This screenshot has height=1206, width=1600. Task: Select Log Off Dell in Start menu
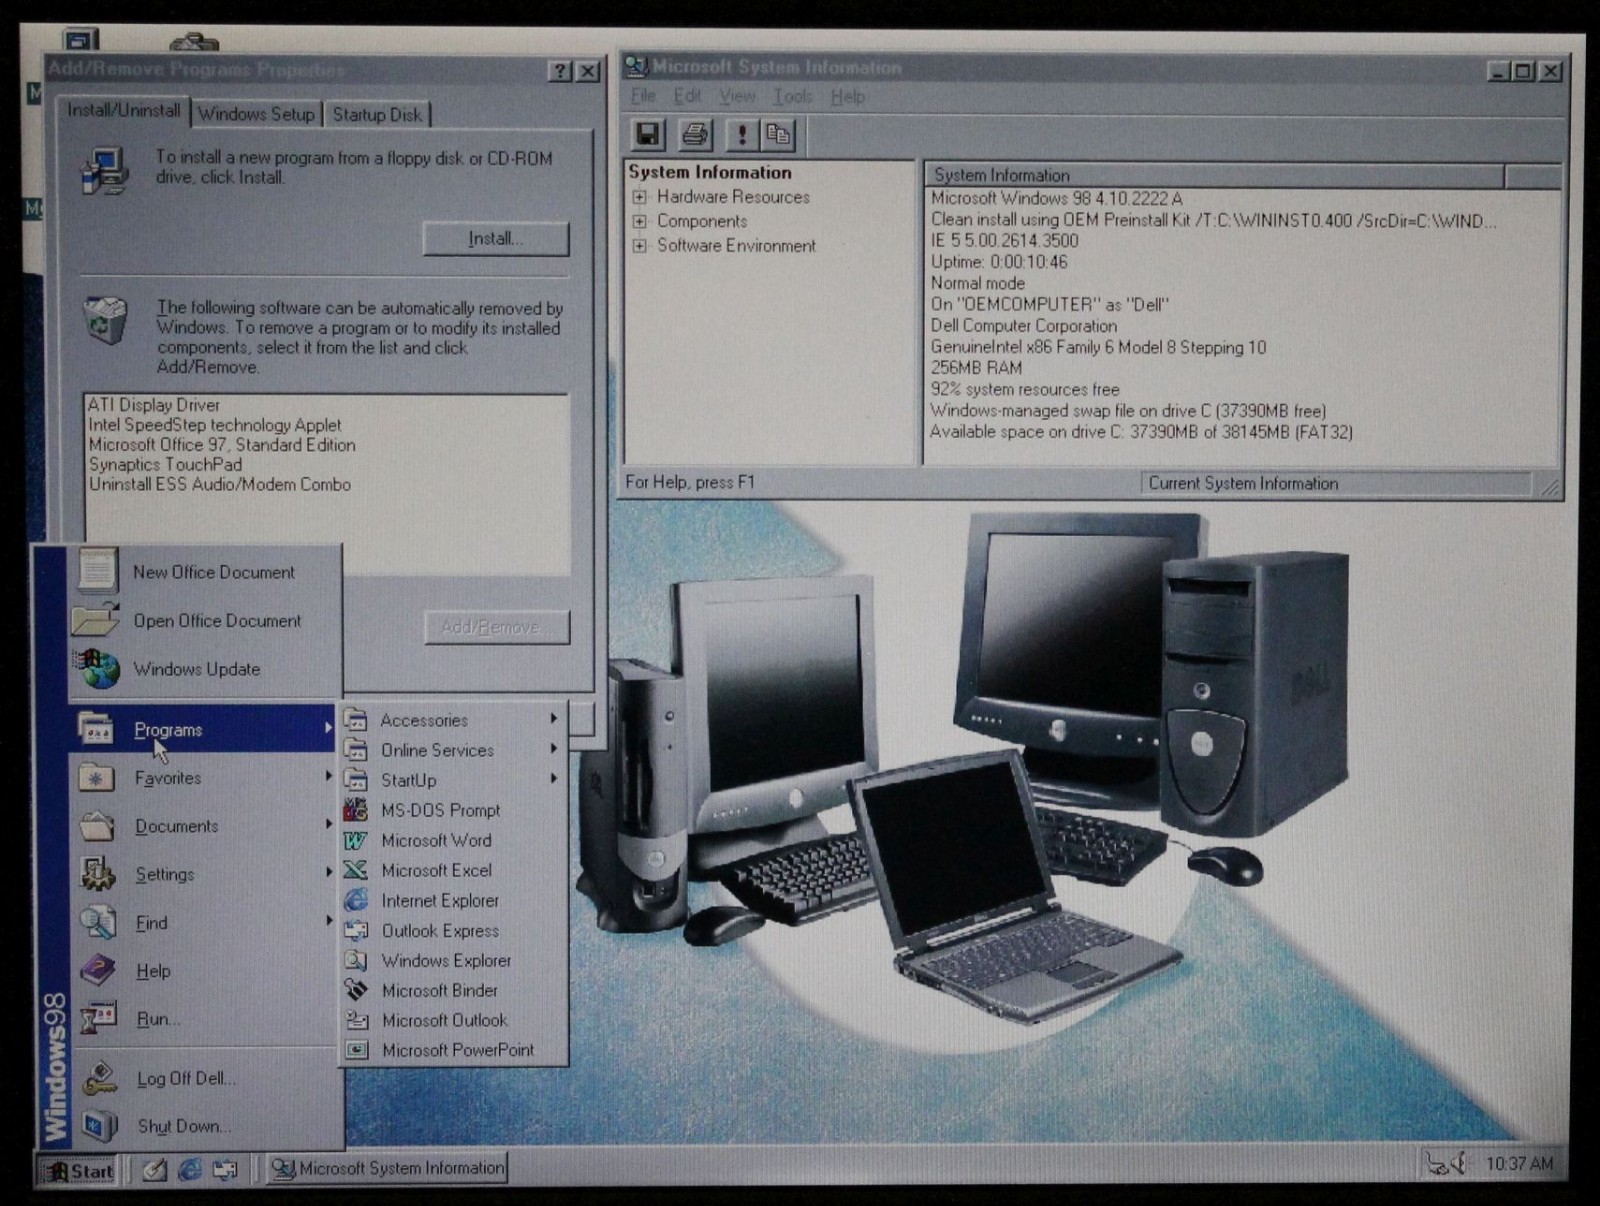205,1078
